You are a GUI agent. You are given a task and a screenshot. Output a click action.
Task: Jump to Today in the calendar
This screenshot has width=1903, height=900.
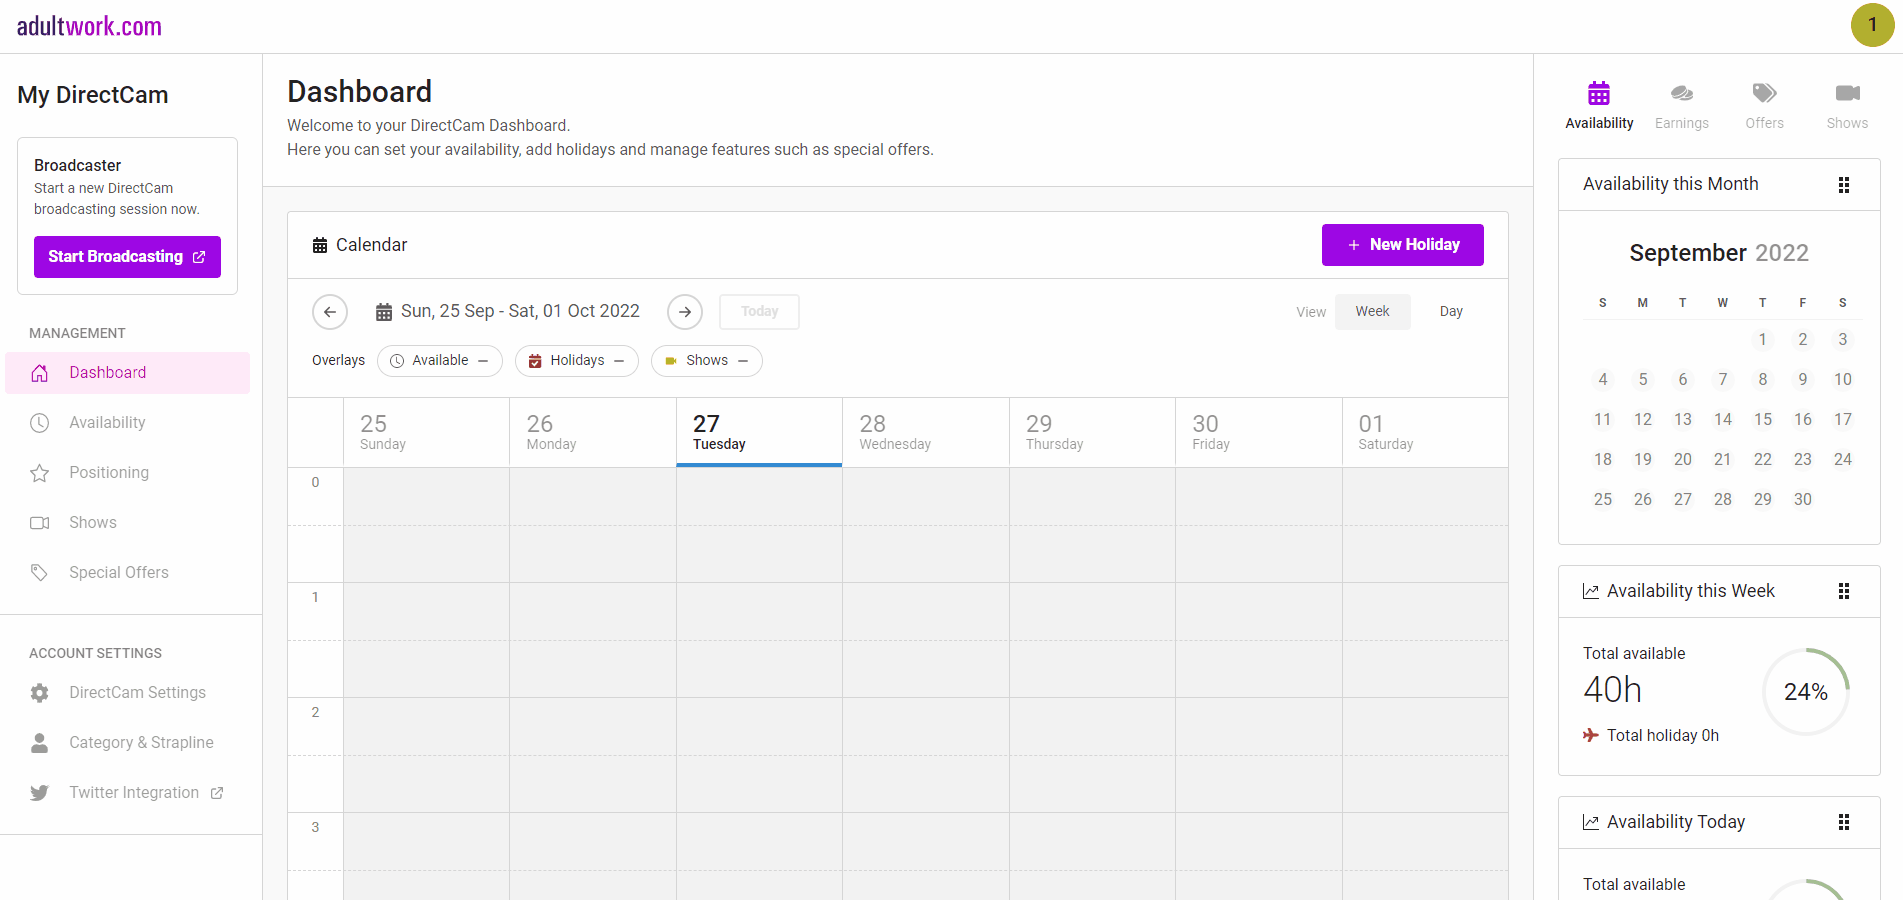pyautogui.click(x=760, y=312)
